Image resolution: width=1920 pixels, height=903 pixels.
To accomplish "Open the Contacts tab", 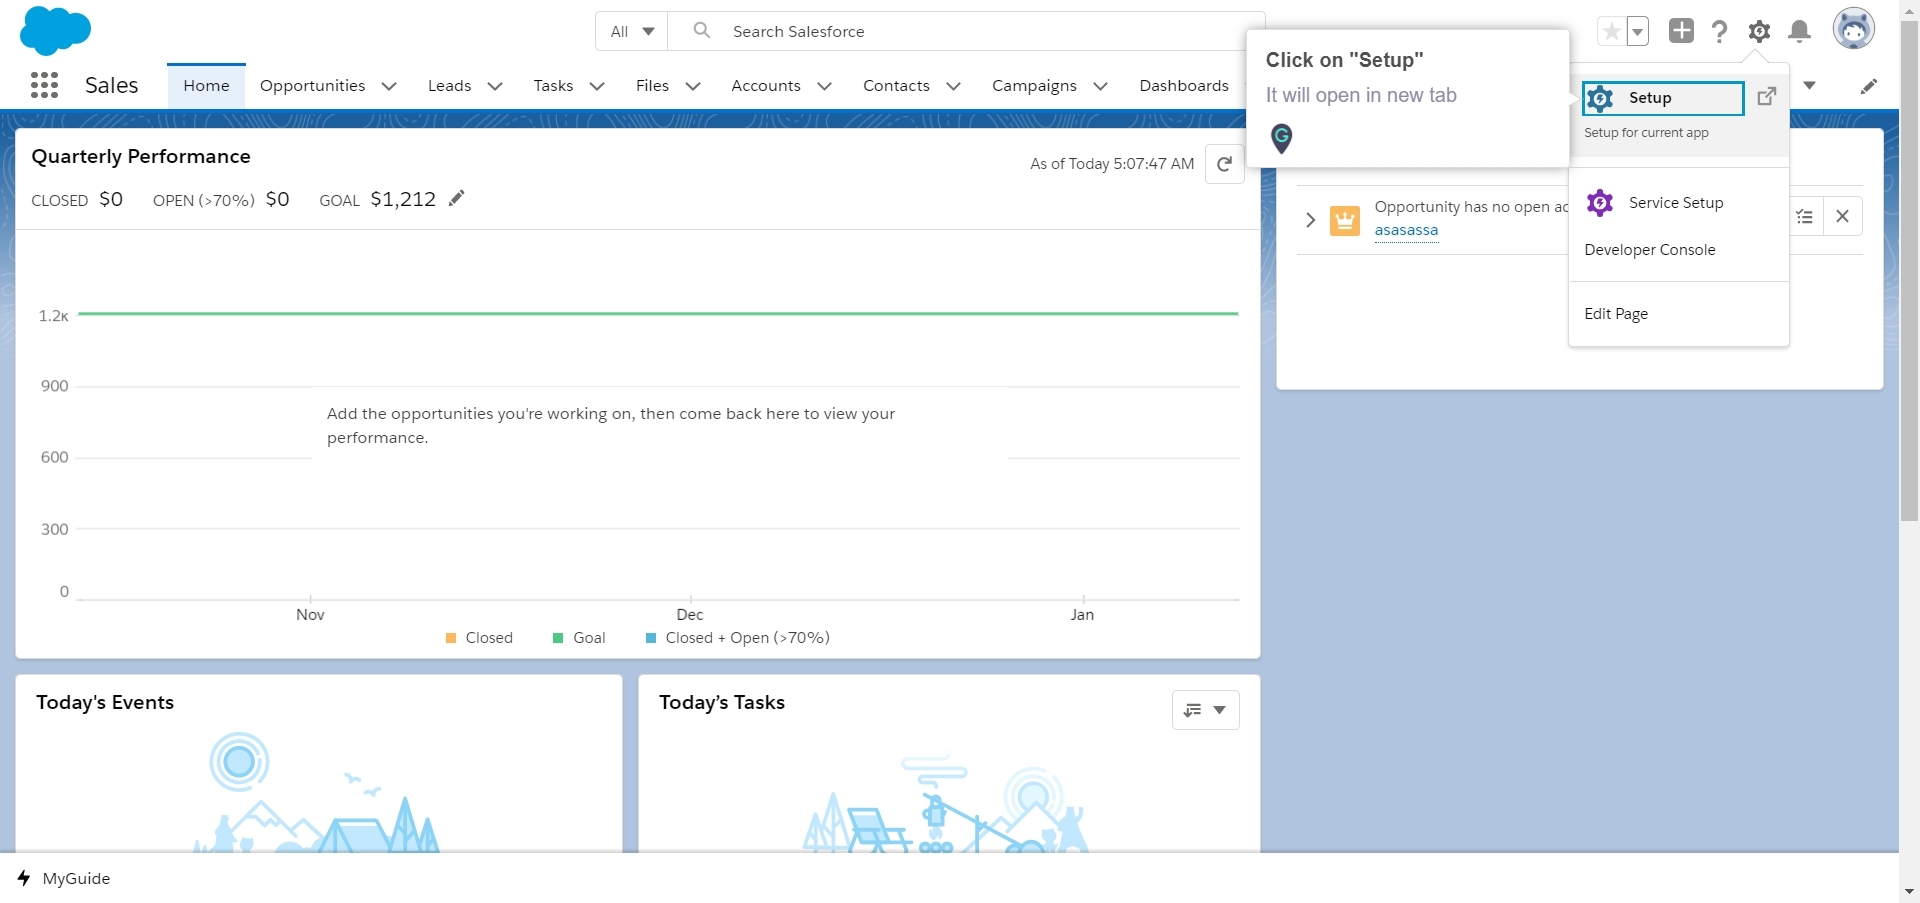I will (896, 86).
